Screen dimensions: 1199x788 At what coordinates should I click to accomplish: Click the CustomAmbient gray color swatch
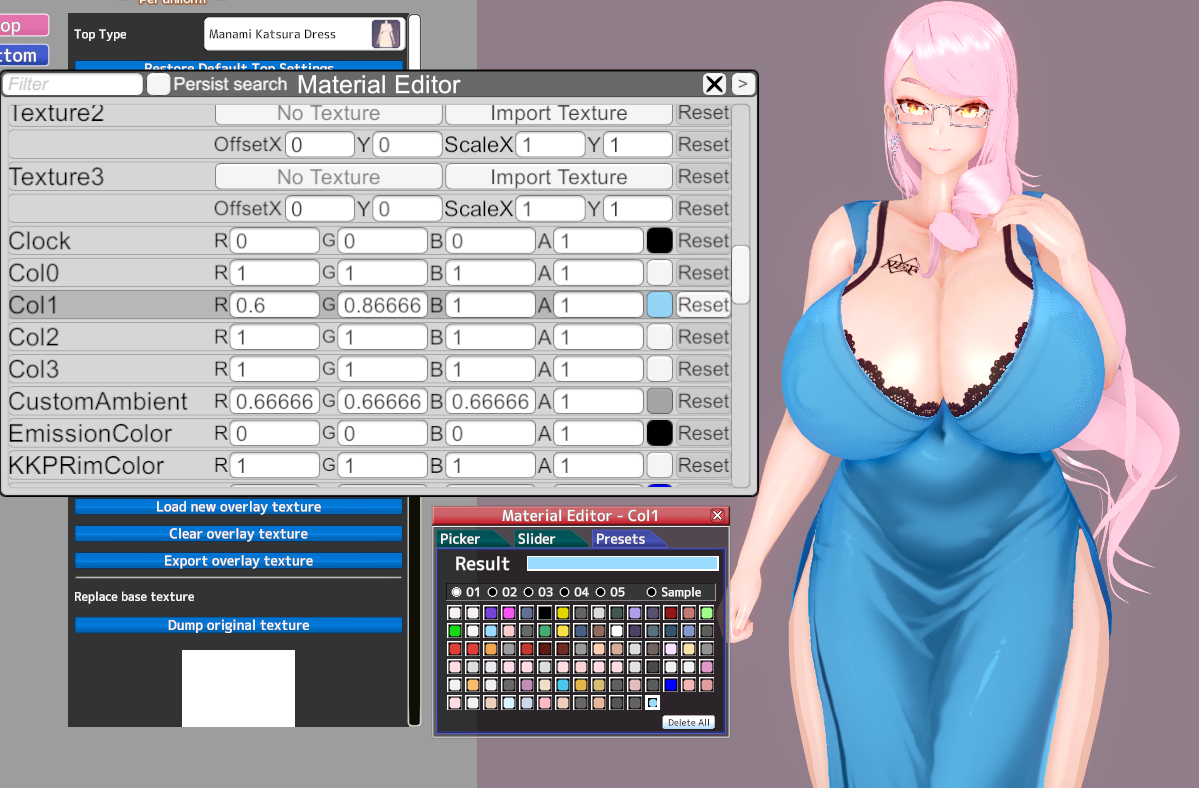point(659,401)
